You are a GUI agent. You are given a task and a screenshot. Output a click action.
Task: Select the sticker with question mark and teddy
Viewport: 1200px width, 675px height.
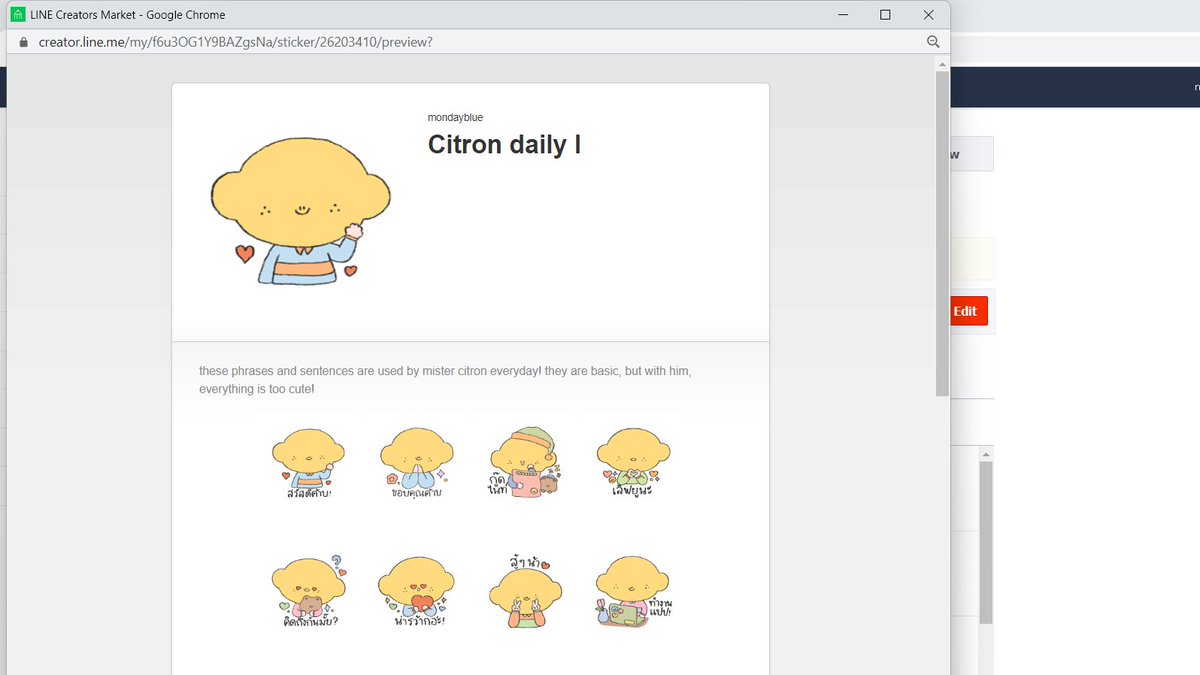308,591
